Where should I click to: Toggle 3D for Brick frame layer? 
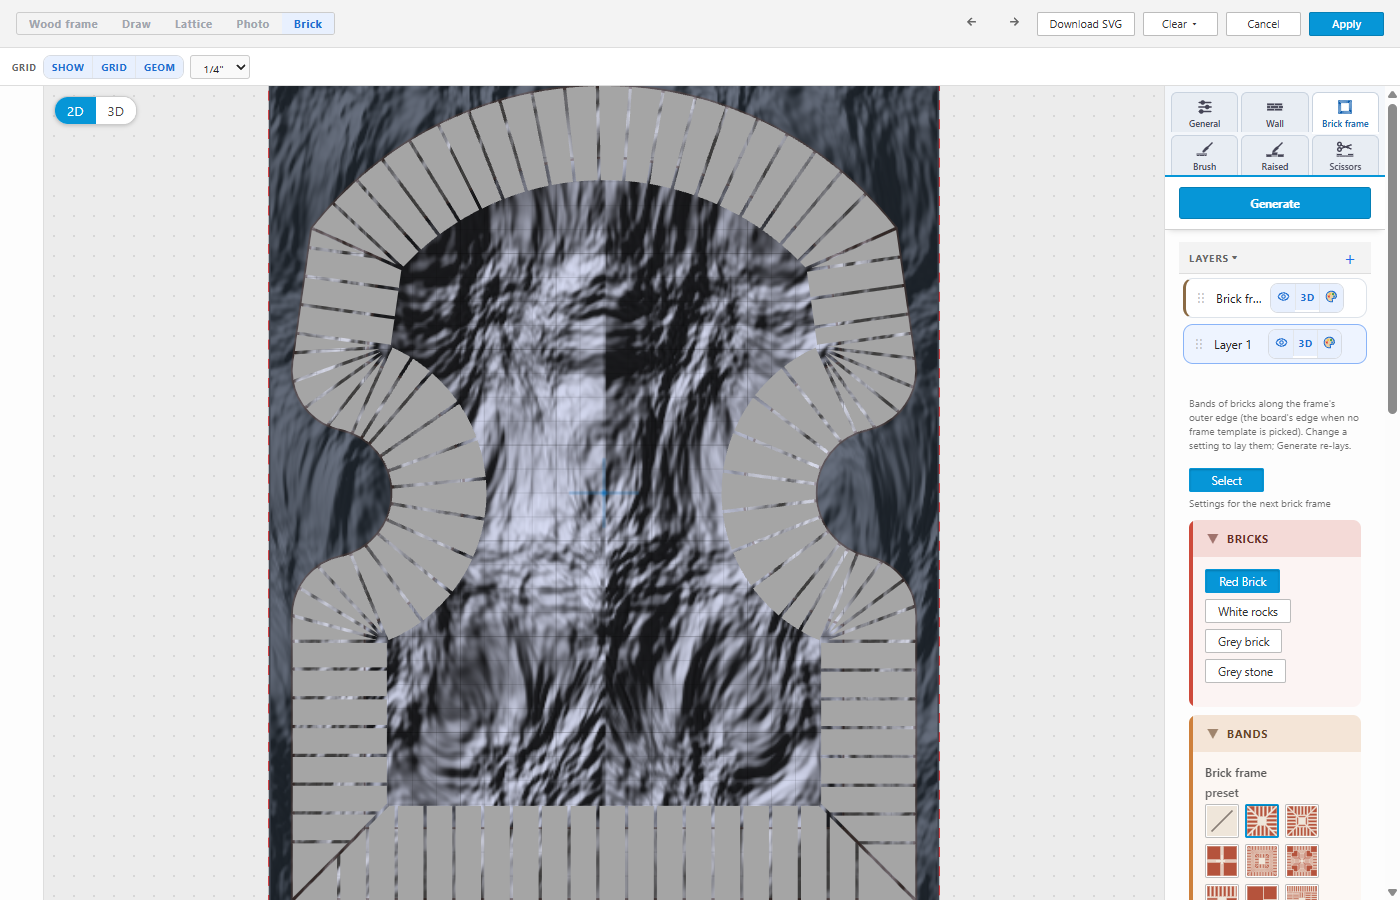pos(1307,297)
